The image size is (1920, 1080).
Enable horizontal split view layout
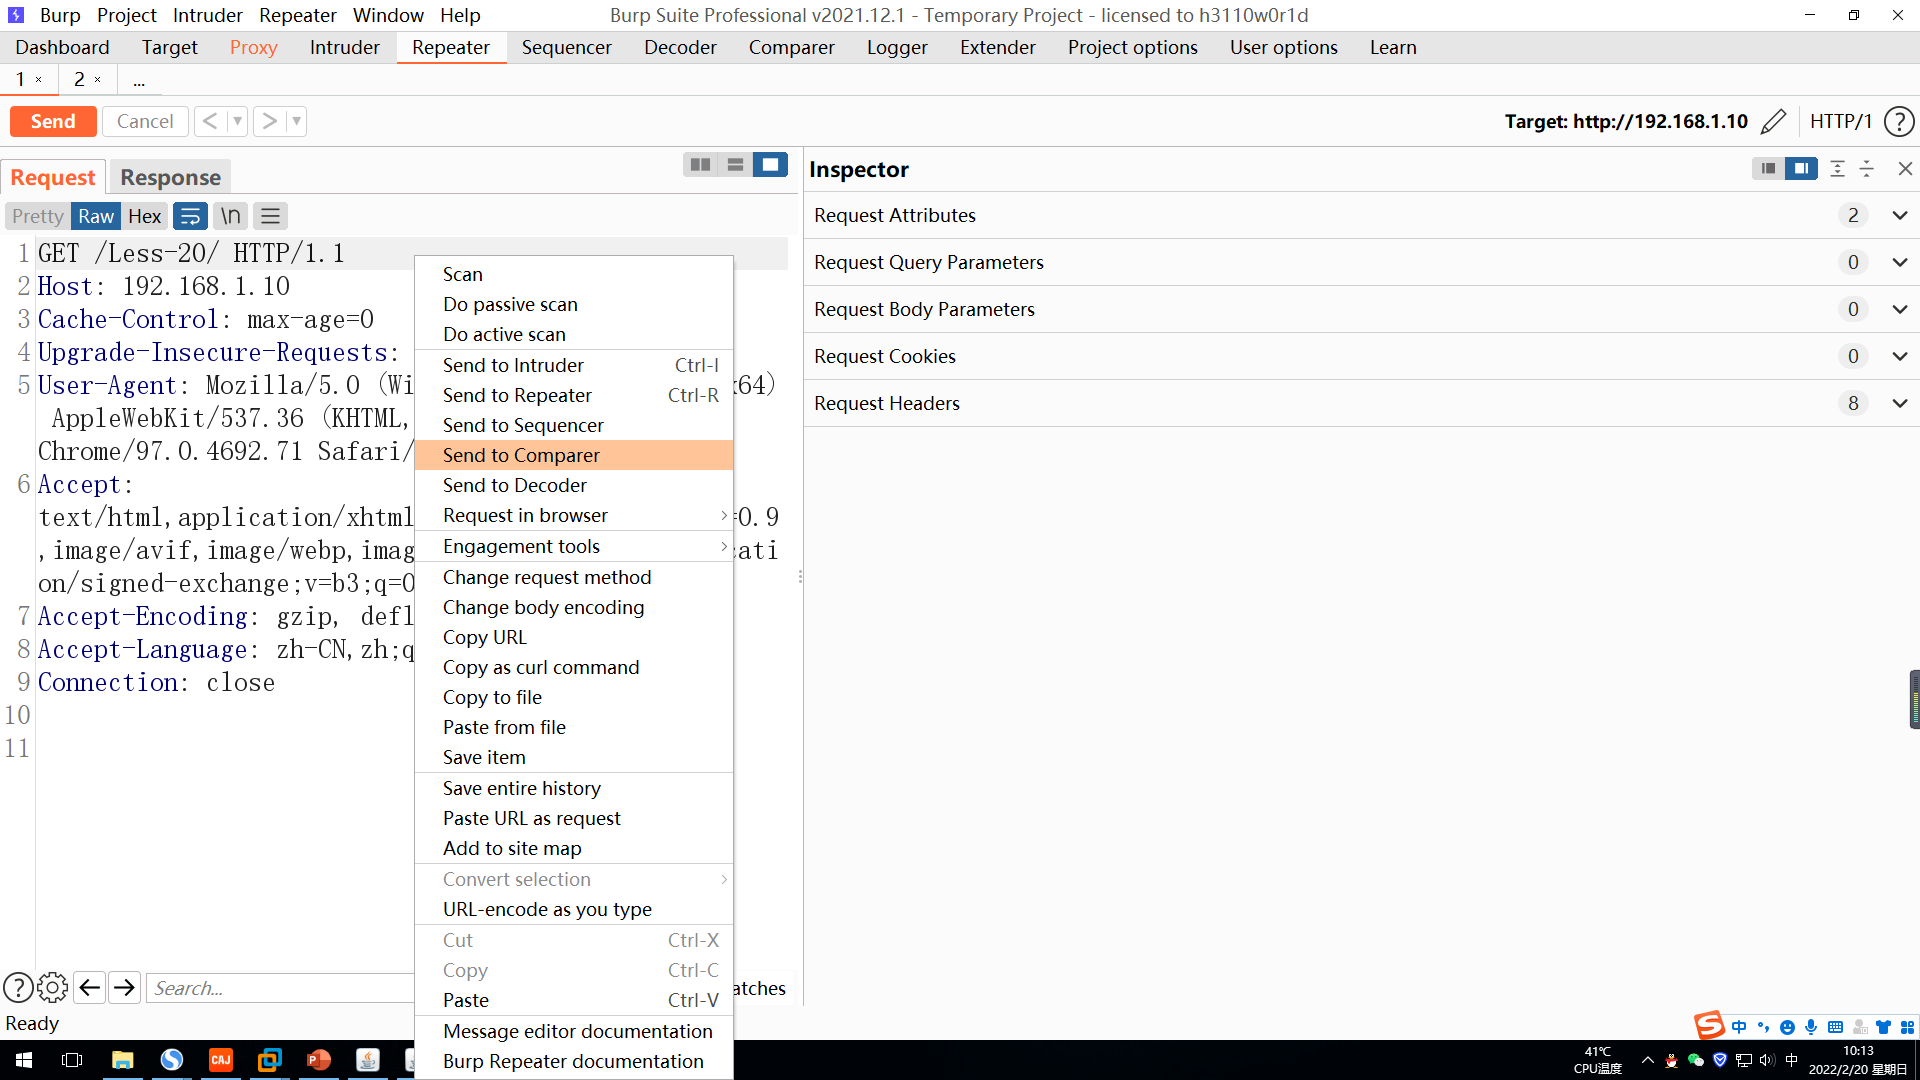tap(735, 164)
